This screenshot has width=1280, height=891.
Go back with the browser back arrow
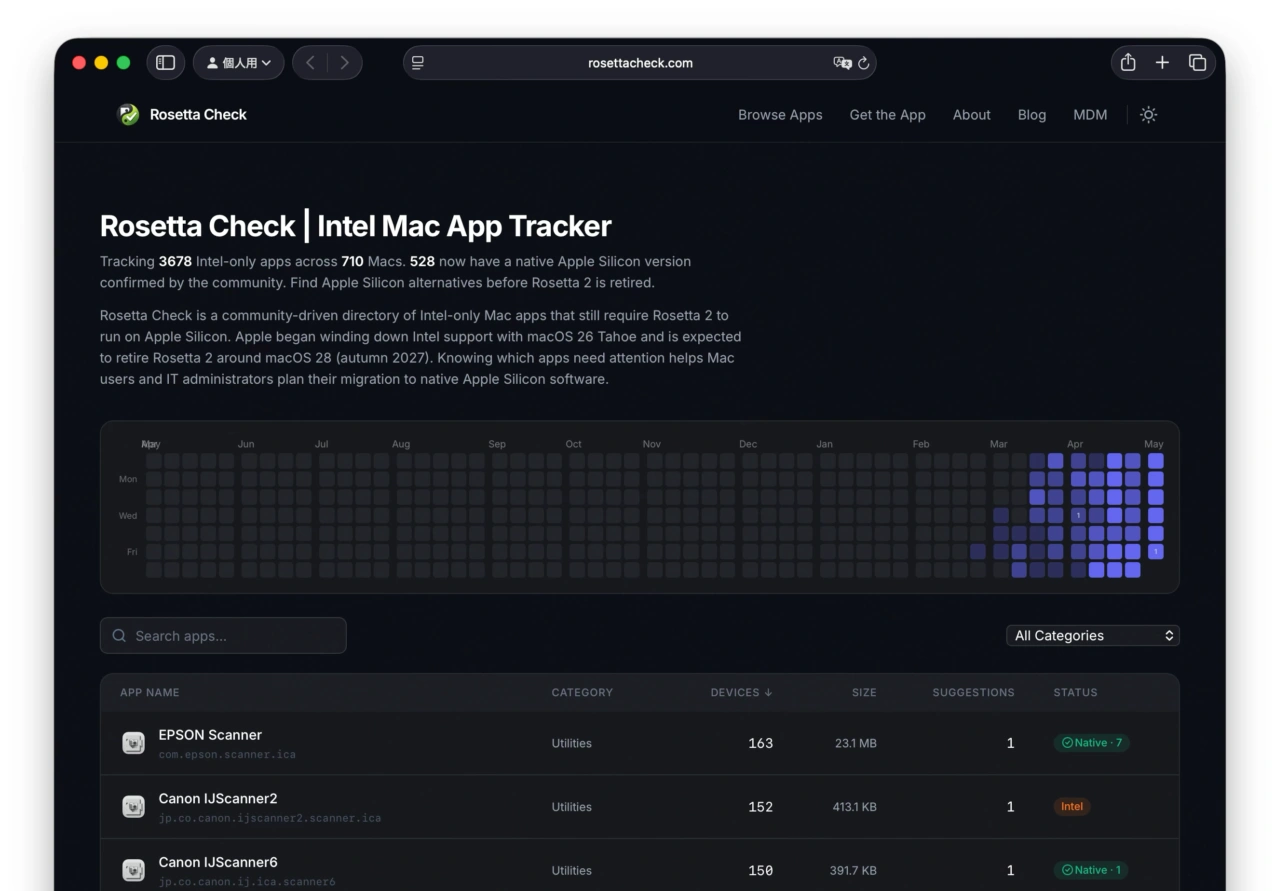(310, 63)
